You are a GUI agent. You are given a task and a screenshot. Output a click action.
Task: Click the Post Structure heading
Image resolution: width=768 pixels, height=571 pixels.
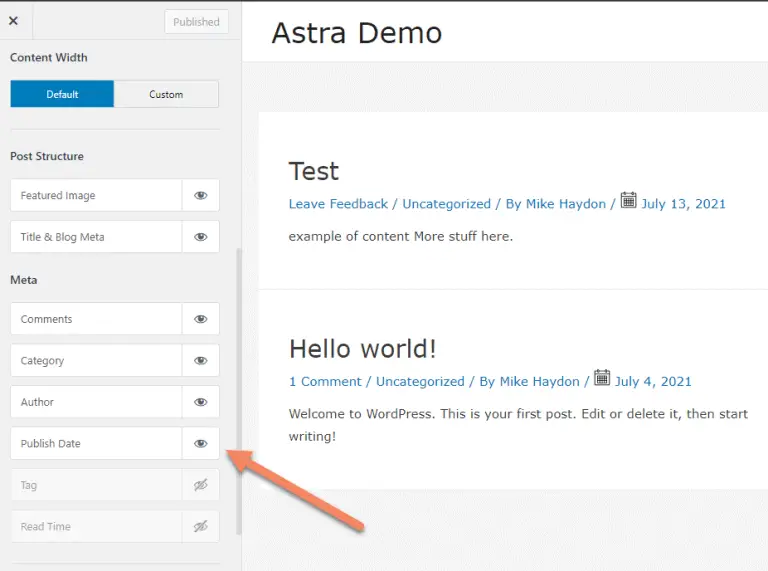click(47, 156)
